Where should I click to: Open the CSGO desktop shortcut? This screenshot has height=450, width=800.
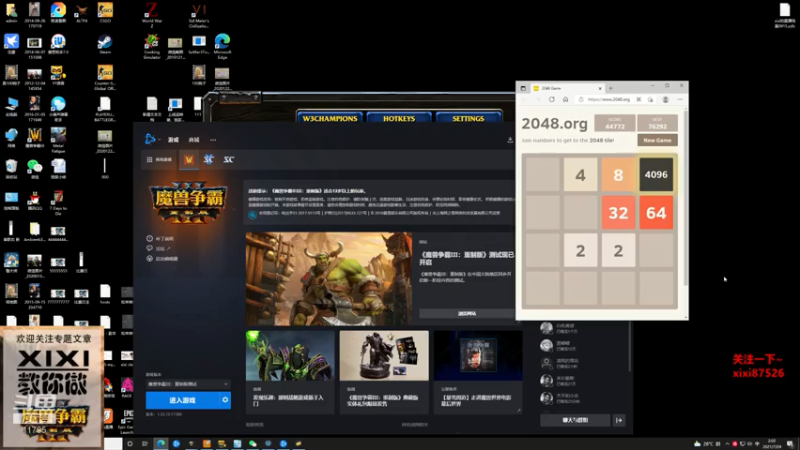point(105,12)
